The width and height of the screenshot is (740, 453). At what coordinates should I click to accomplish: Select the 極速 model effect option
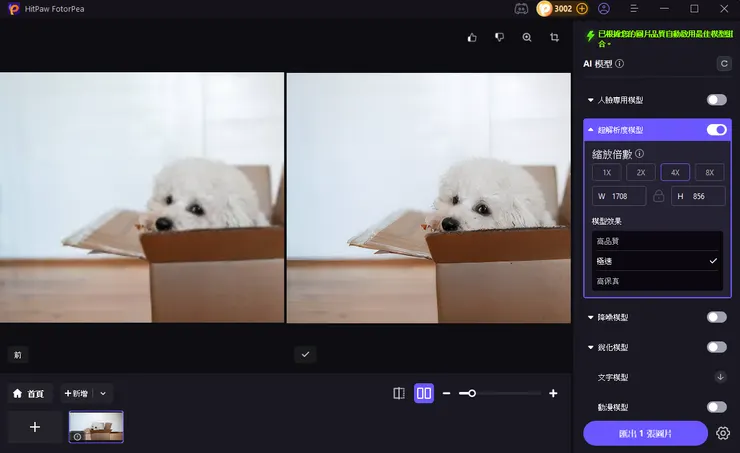click(657, 261)
